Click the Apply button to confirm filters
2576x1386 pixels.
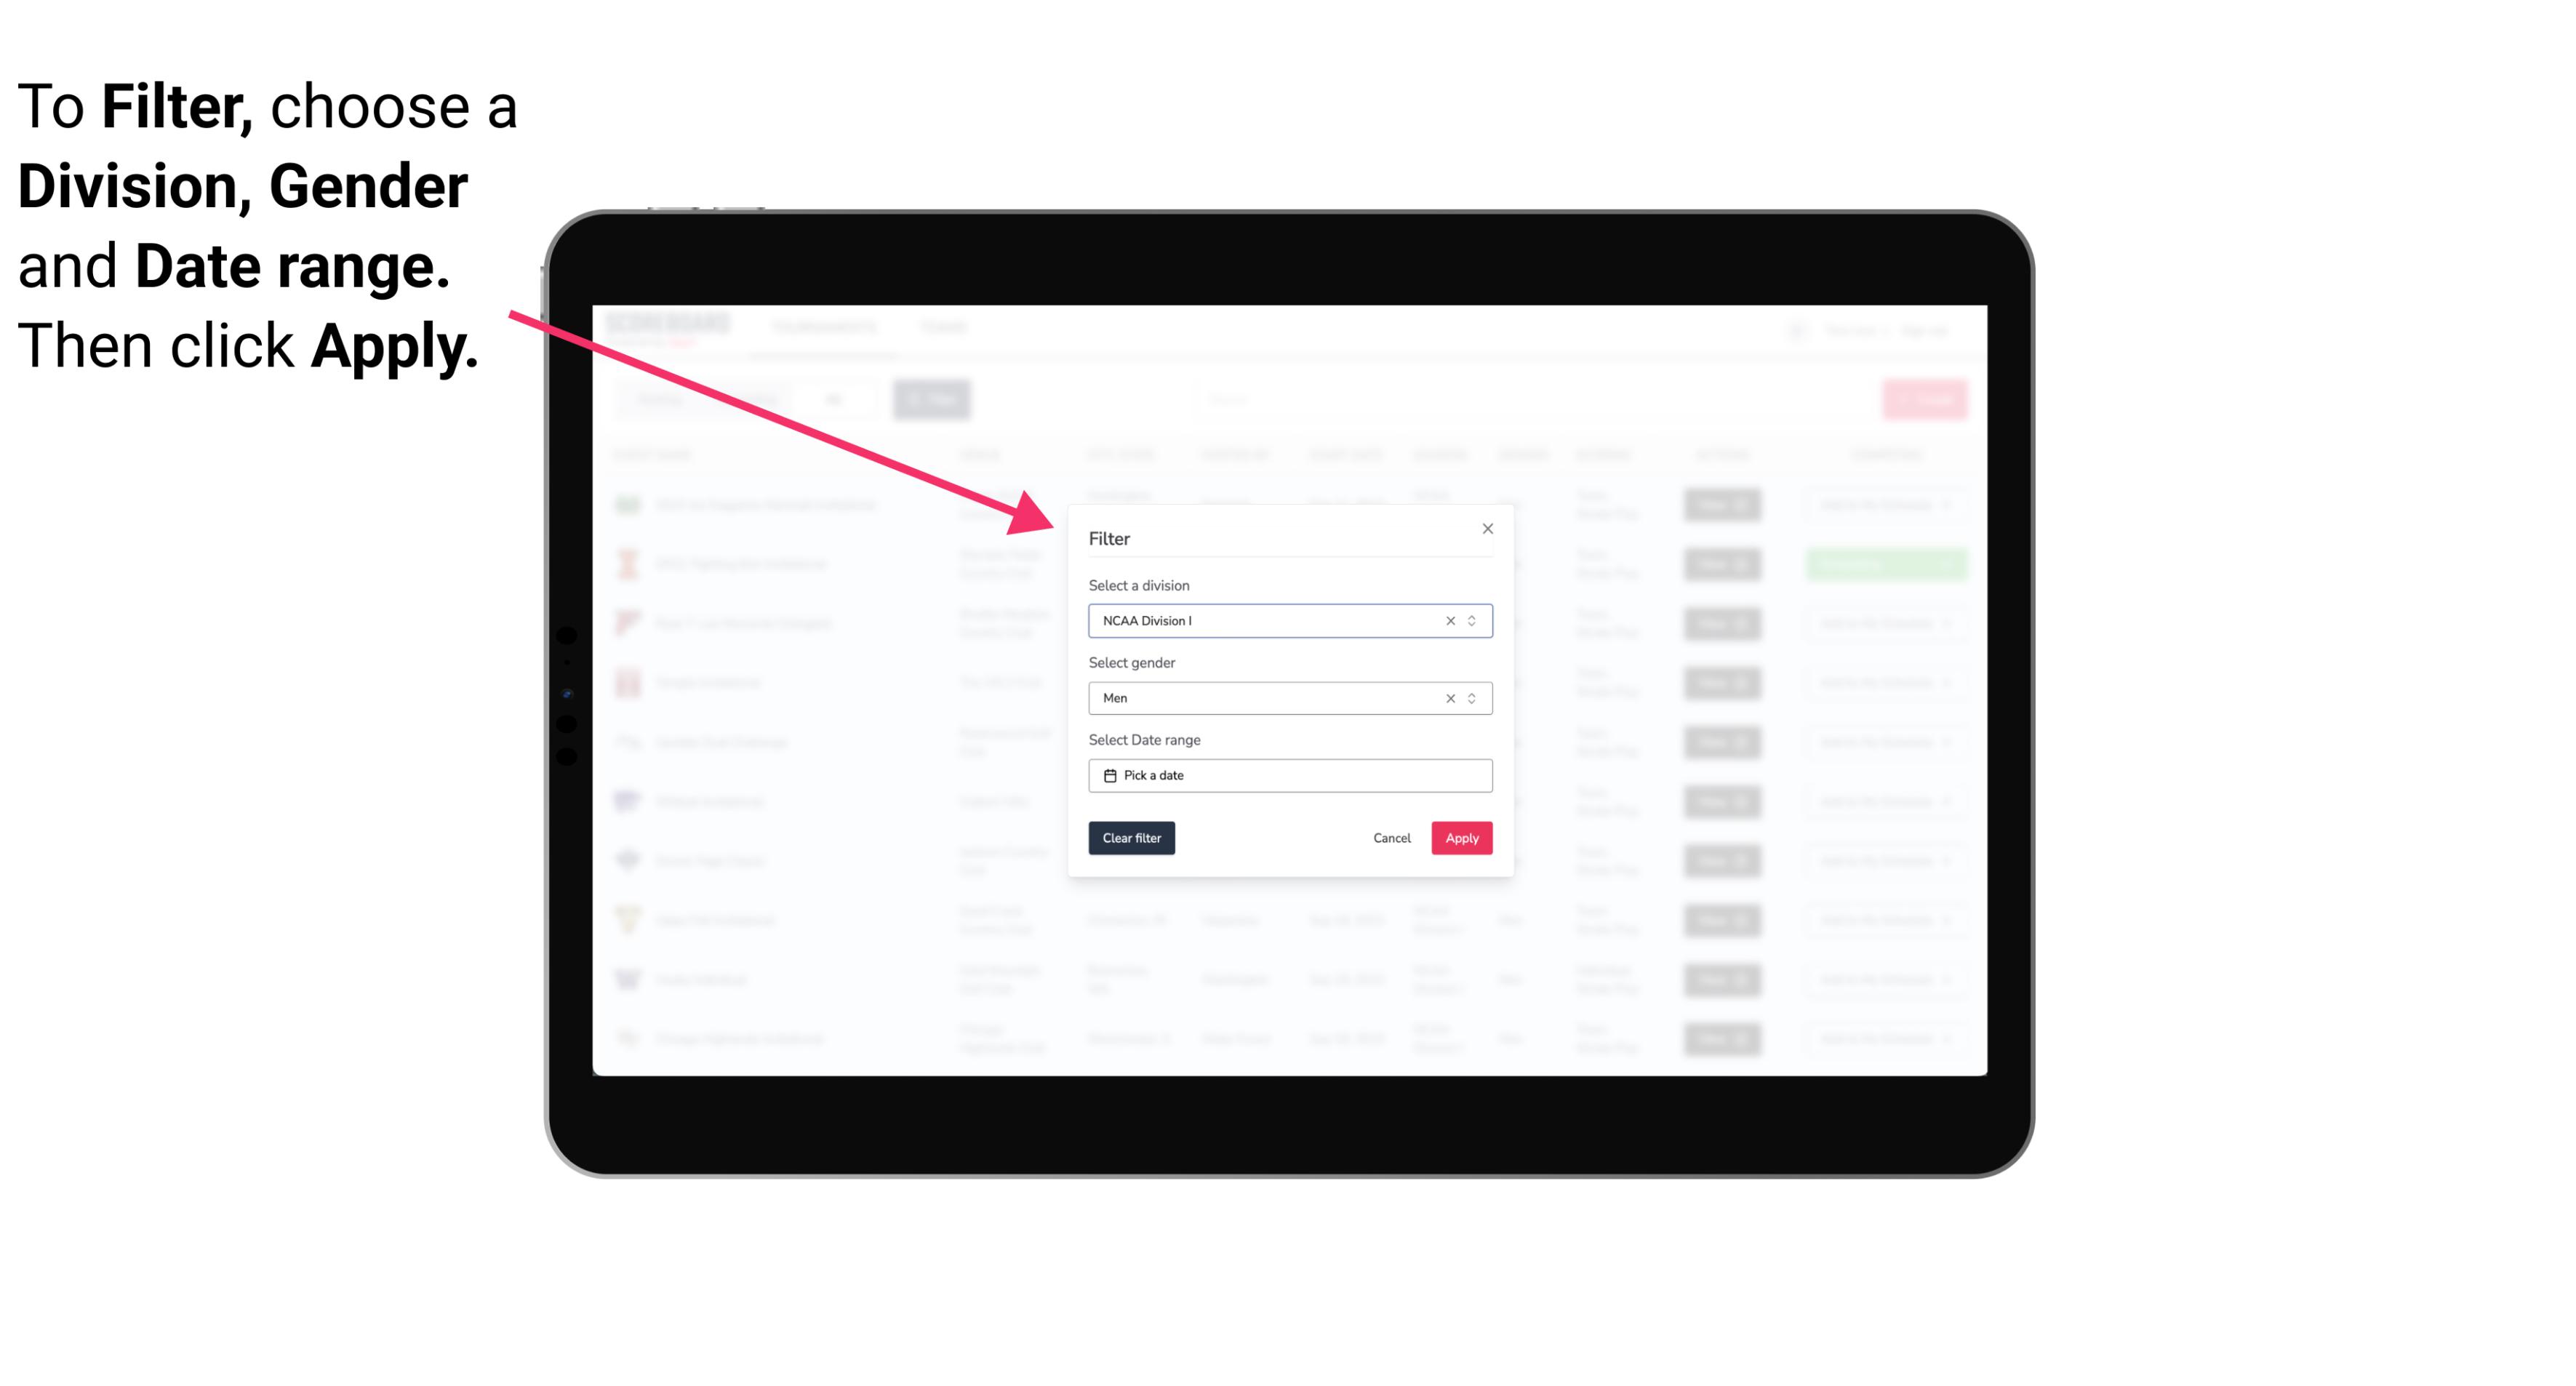tap(1461, 838)
